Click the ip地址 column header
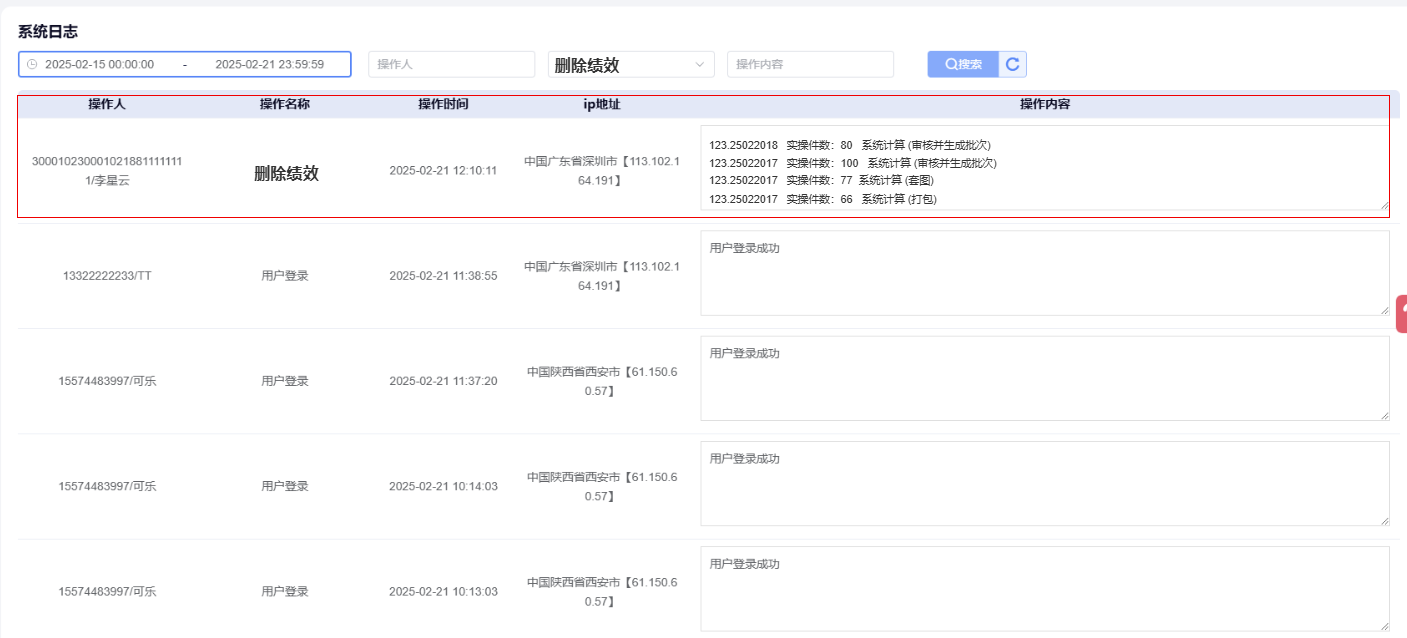Screen dimensions: 1407x638 click(602, 104)
